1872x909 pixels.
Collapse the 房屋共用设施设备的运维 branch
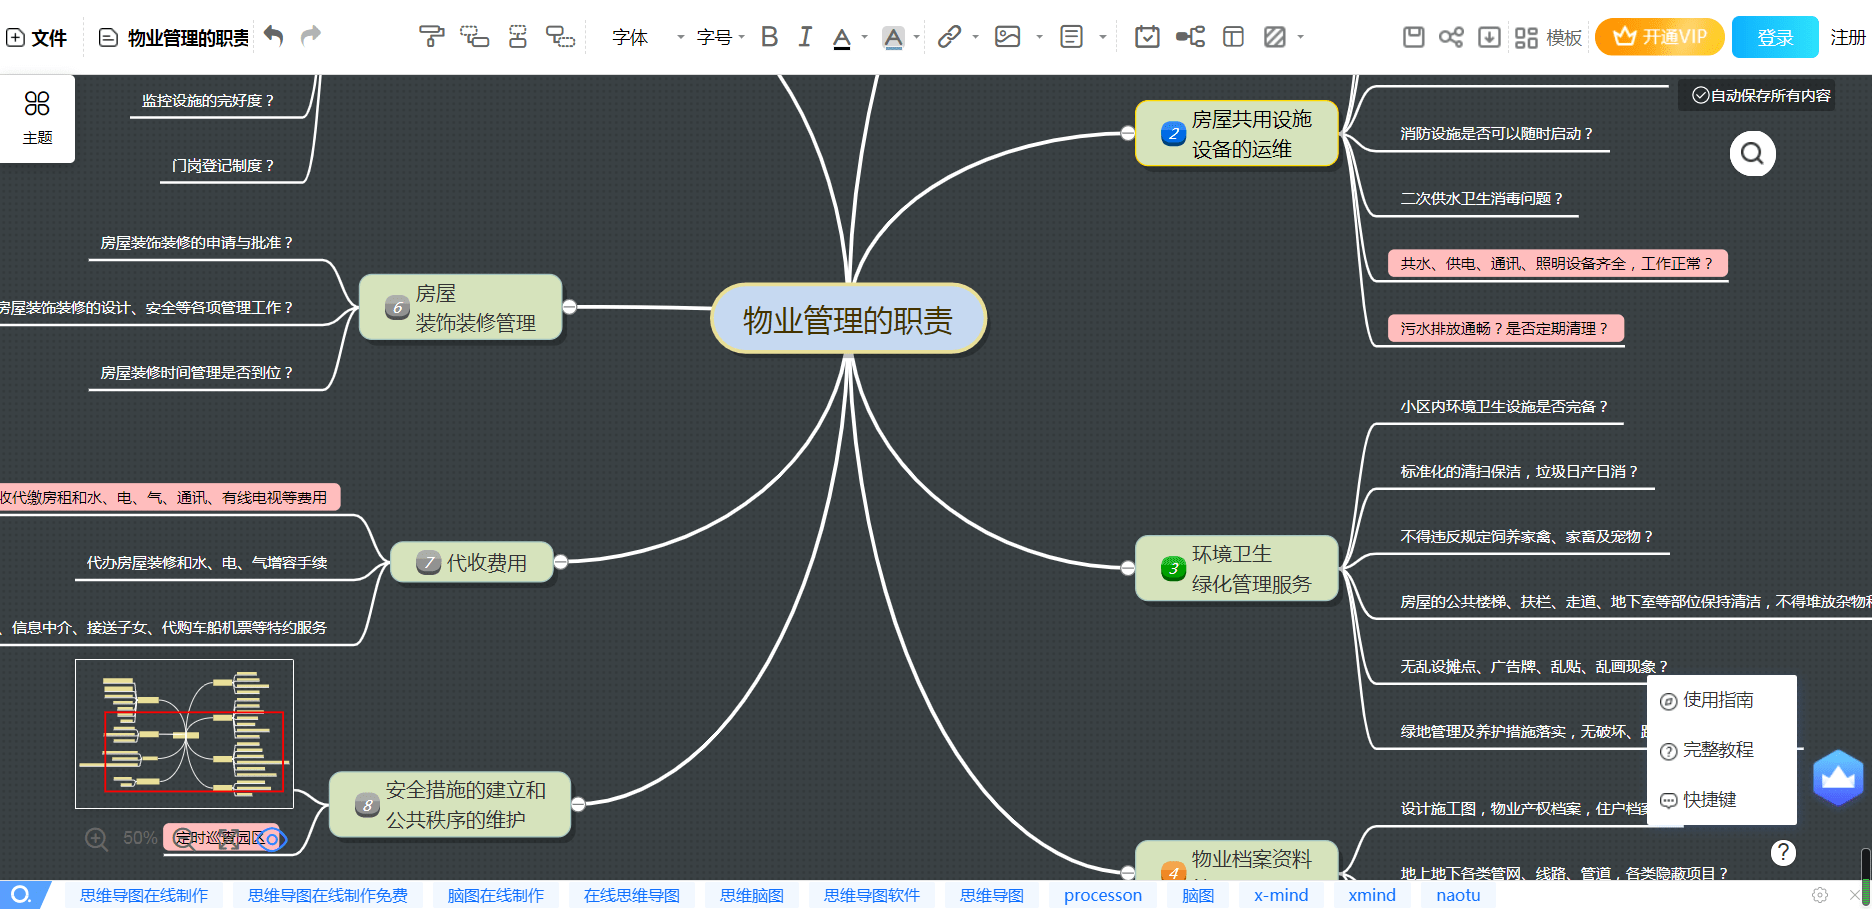coord(1128,133)
